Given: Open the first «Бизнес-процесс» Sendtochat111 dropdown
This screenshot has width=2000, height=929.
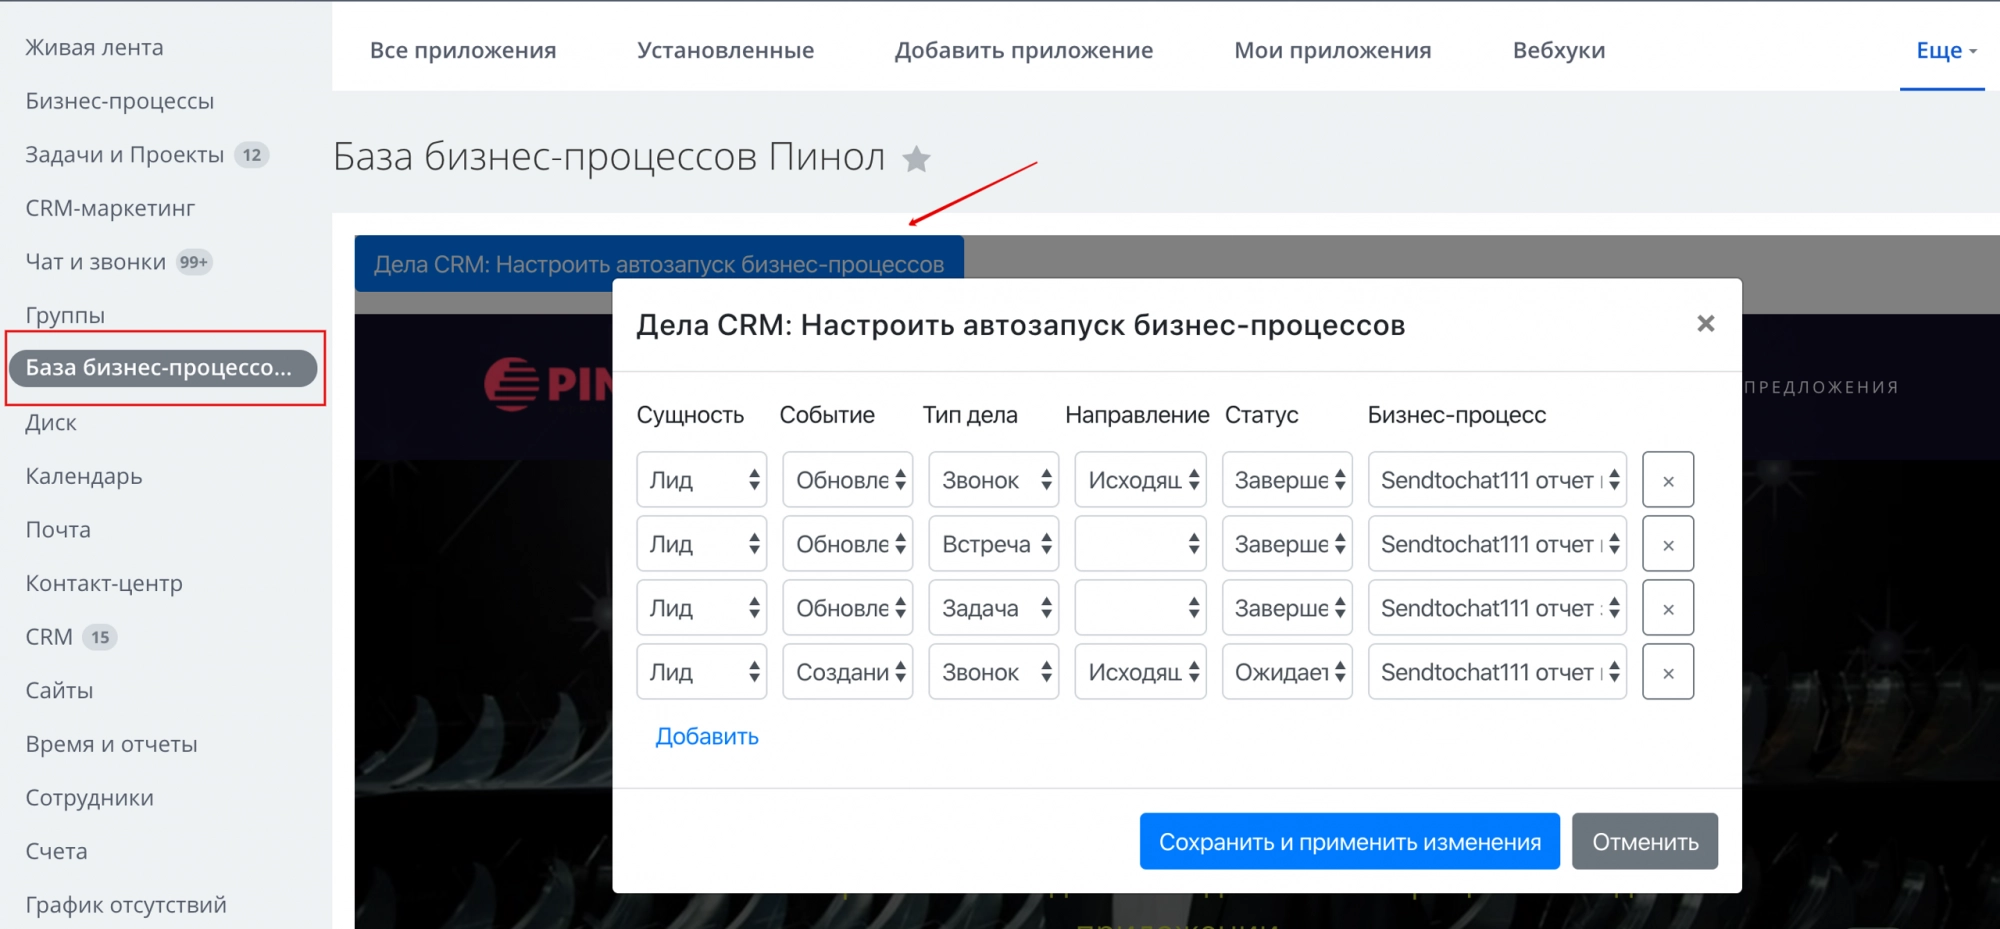Looking at the screenshot, I should pyautogui.click(x=1496, y=480).
